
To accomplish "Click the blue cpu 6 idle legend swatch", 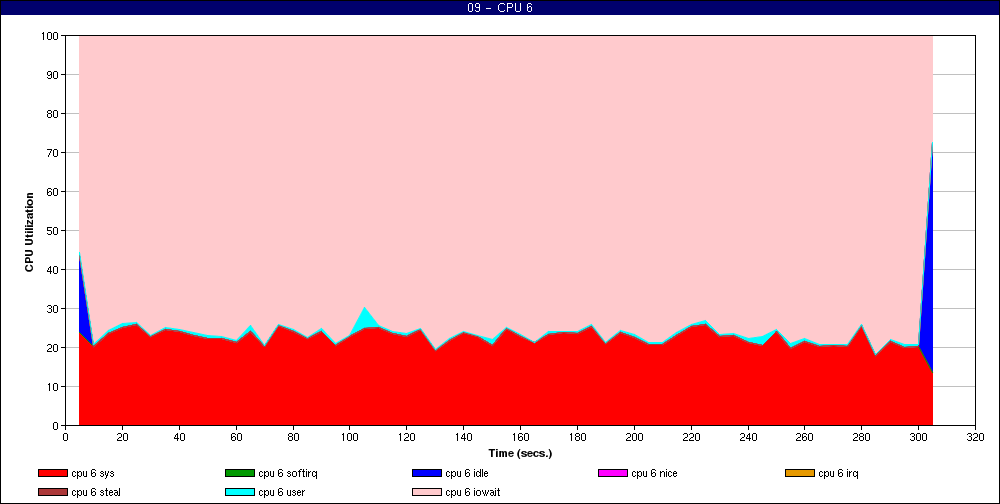I will 427,473.
